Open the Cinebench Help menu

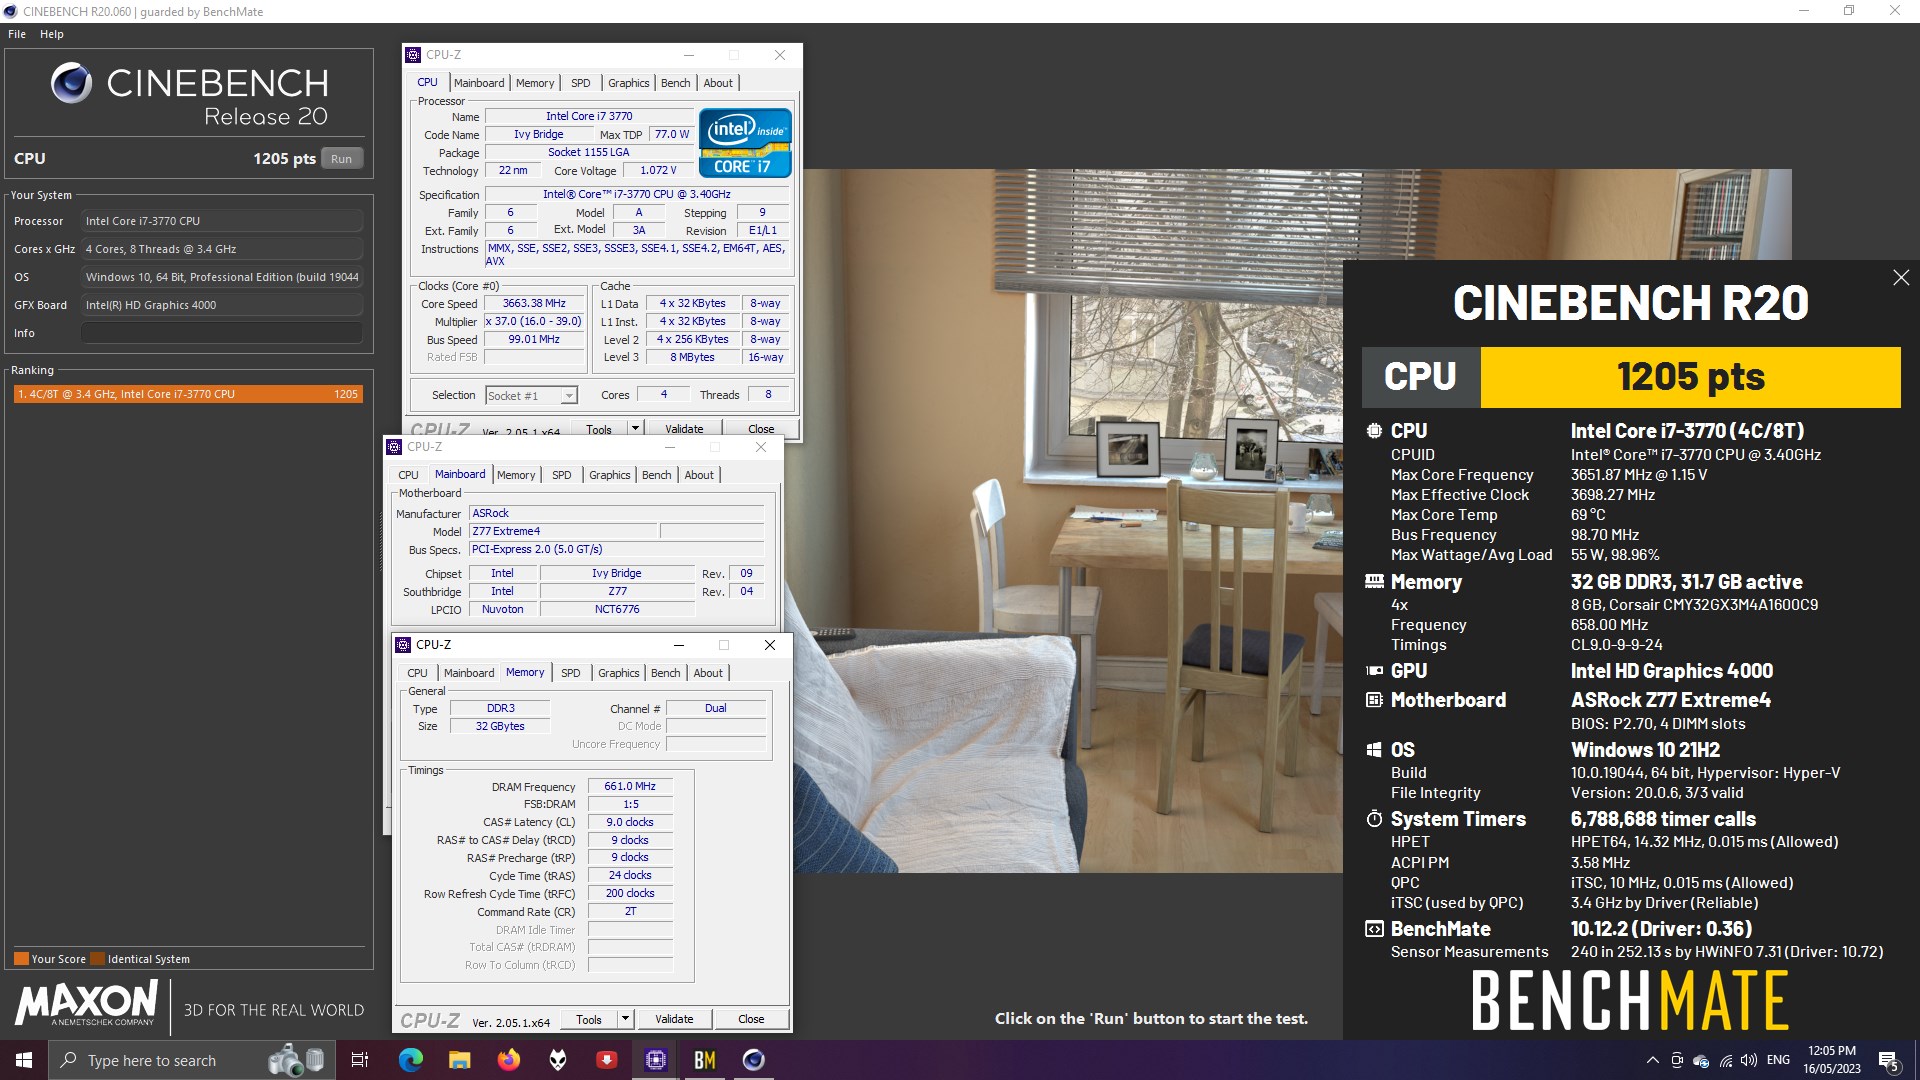tap(52, 34)
